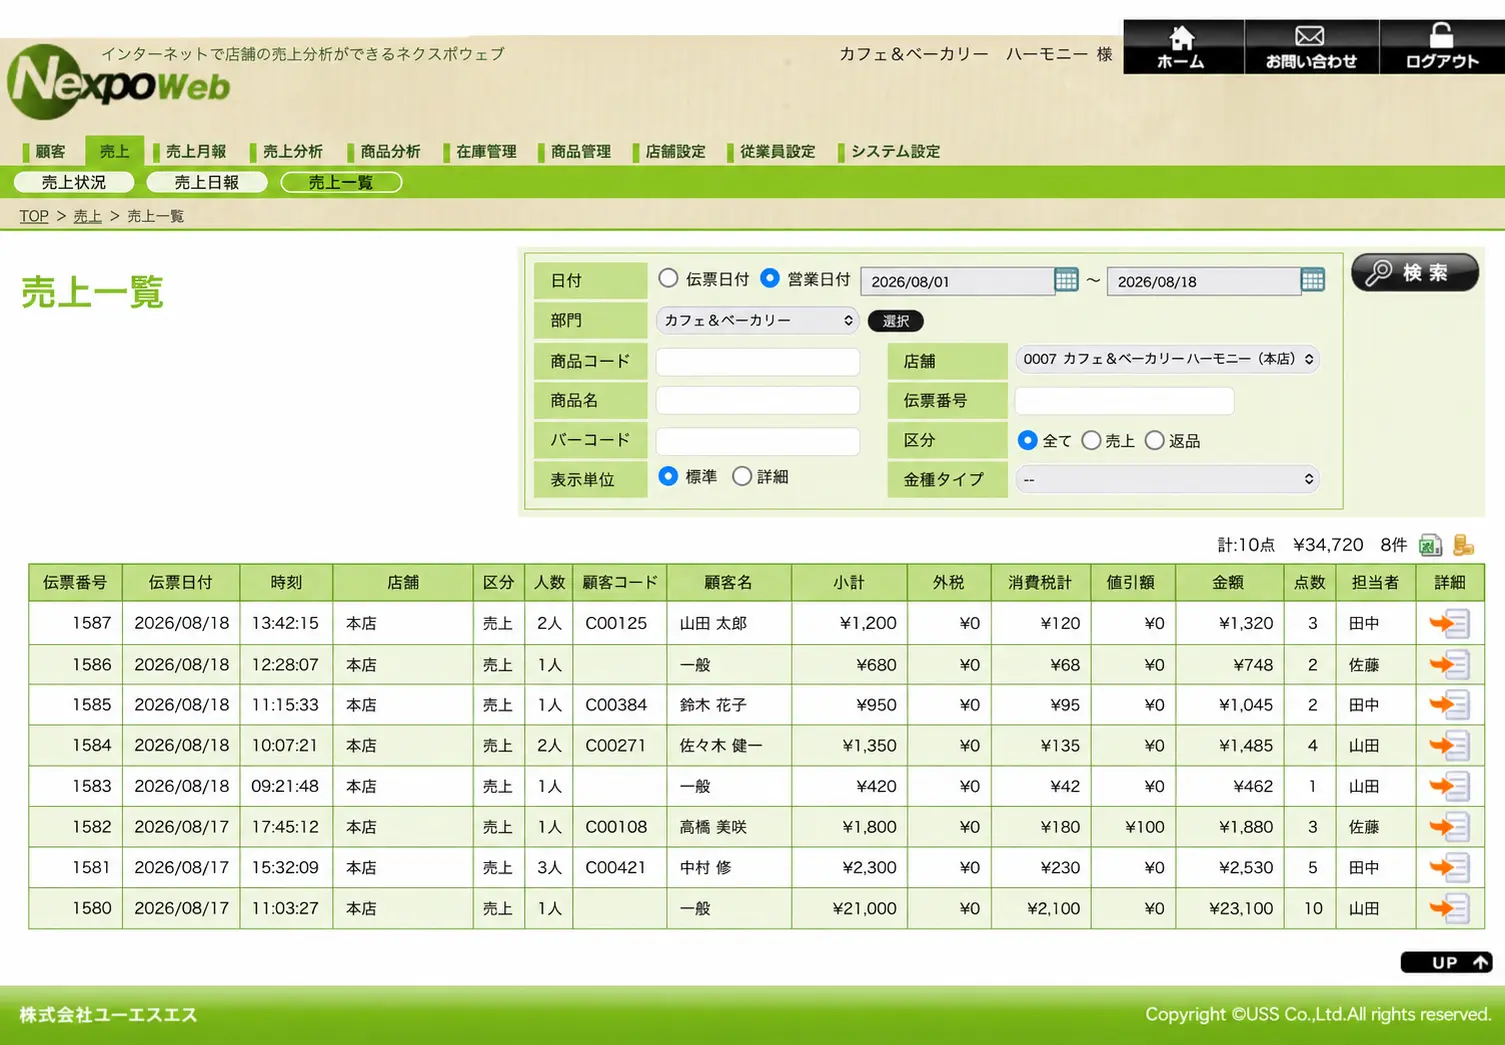Open the 売上 menu tab
Viewport: 1505px width, 1045px height.
tap(114, 151)
